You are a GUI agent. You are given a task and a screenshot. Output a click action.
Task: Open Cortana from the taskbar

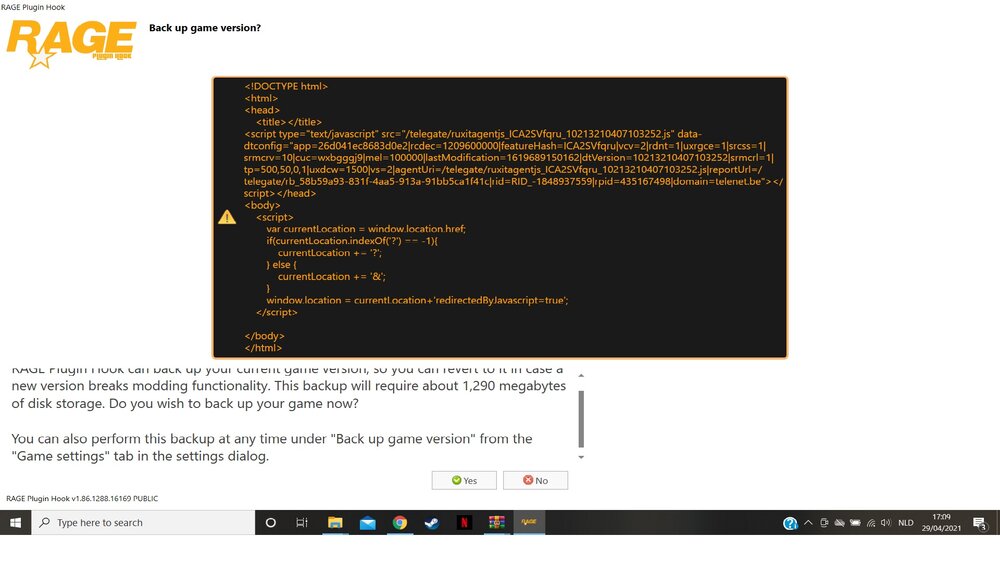pyautogui.click(x=270, y=522)
